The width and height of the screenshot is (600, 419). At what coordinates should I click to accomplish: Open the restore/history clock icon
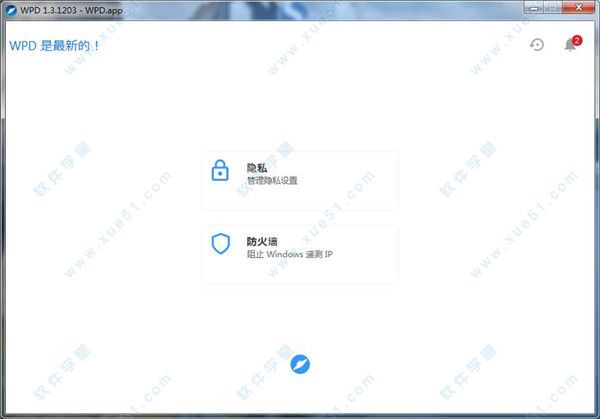click(x=537, y=44)
